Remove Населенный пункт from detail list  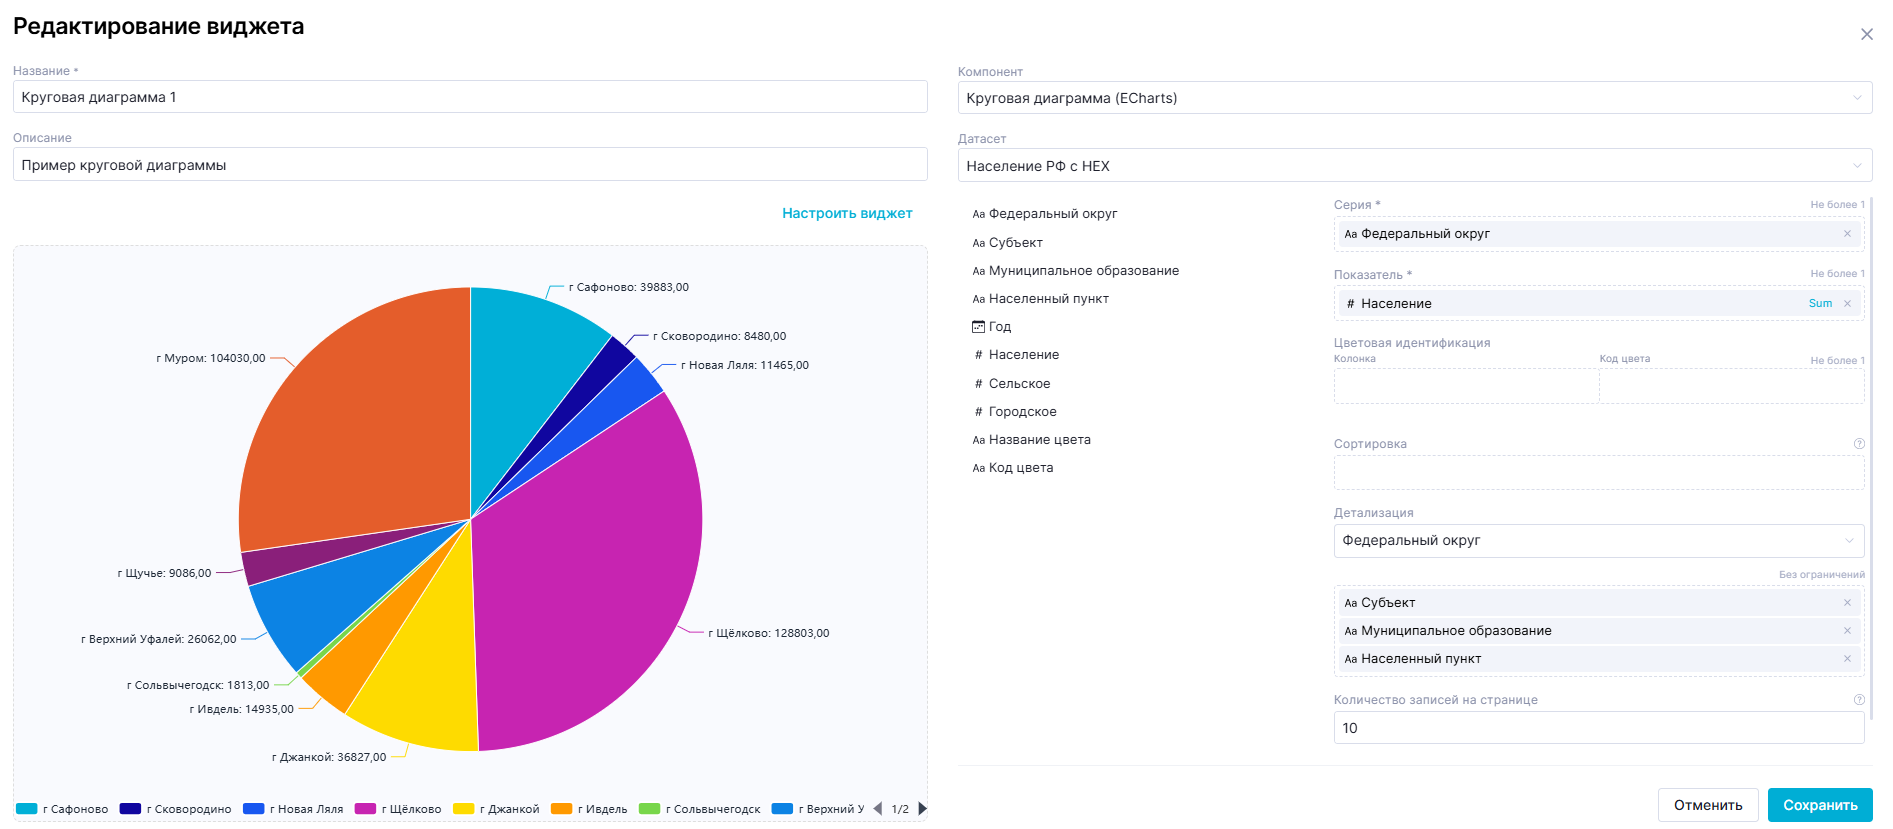(x=1847, y=659)
